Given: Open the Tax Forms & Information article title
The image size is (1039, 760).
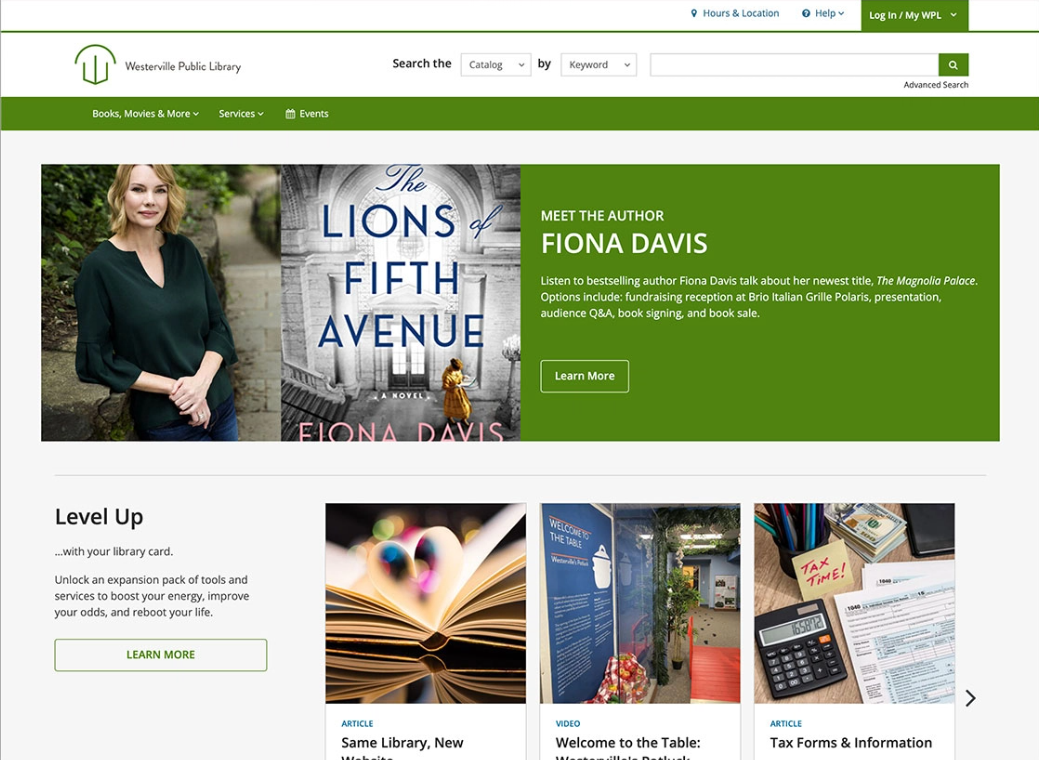Looking at the screenshot, I should pos(850,742).
